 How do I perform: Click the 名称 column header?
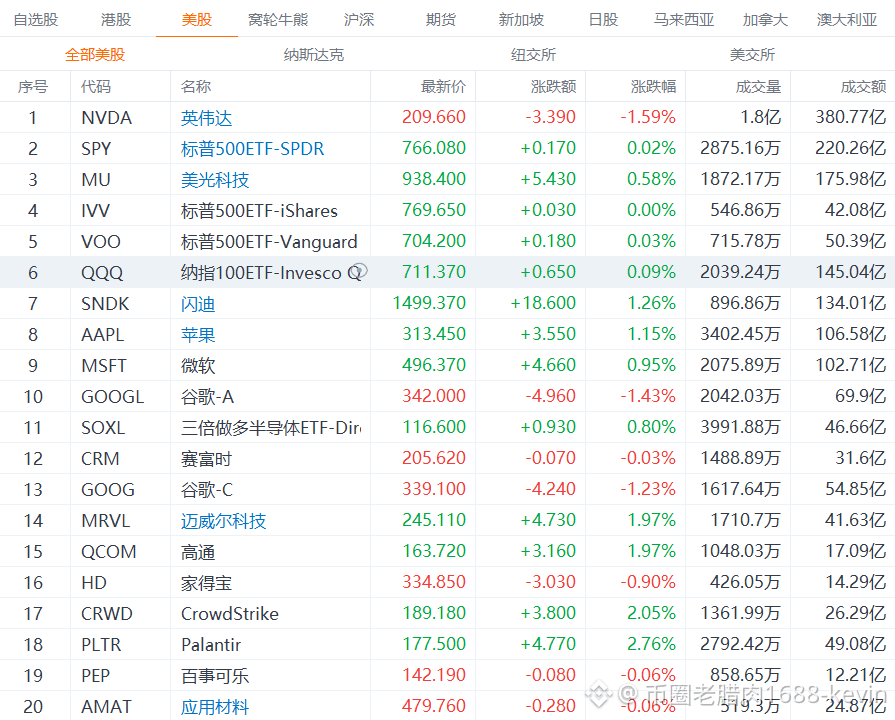tap(196, 87)
